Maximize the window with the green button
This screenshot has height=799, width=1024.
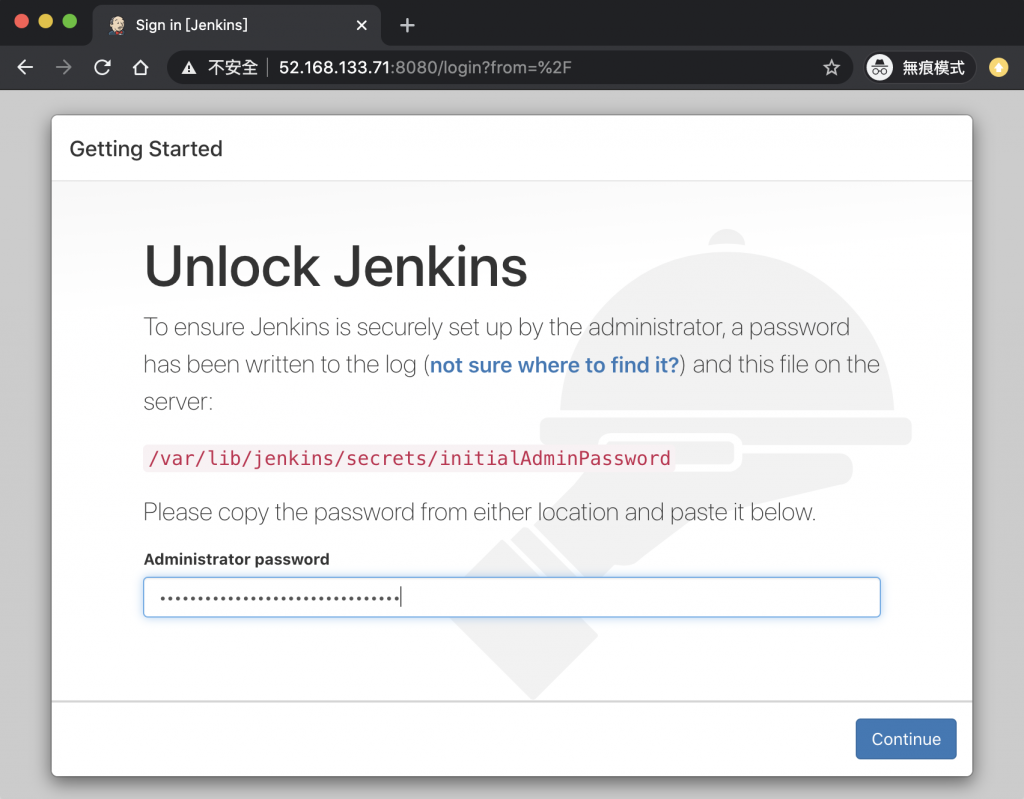click(x=70, y=21)
